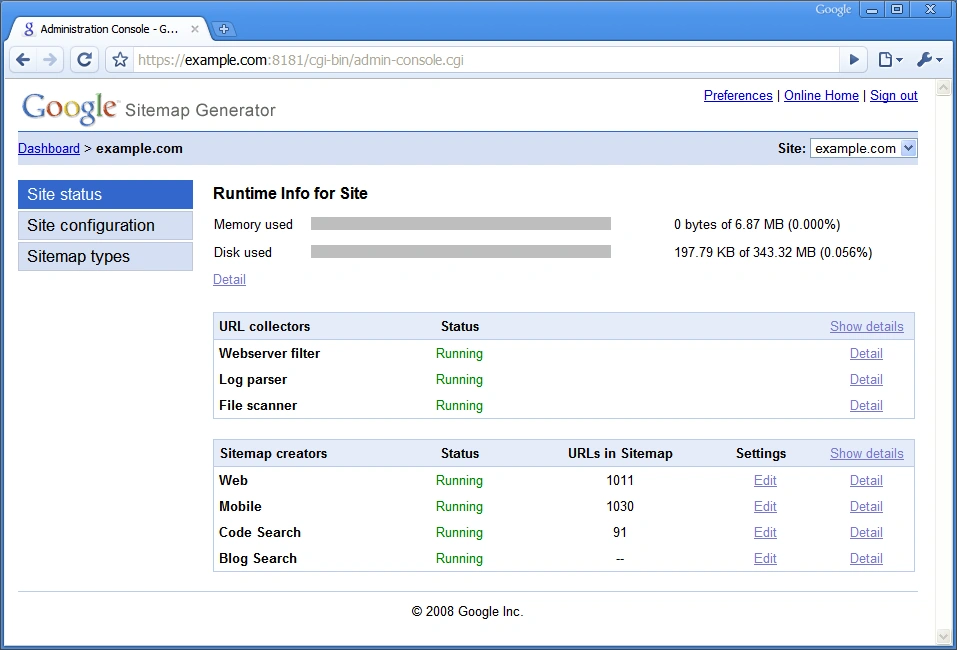Open Preferences from the header
This screenshot has width=957, height=650.
[x=738, y=95]
